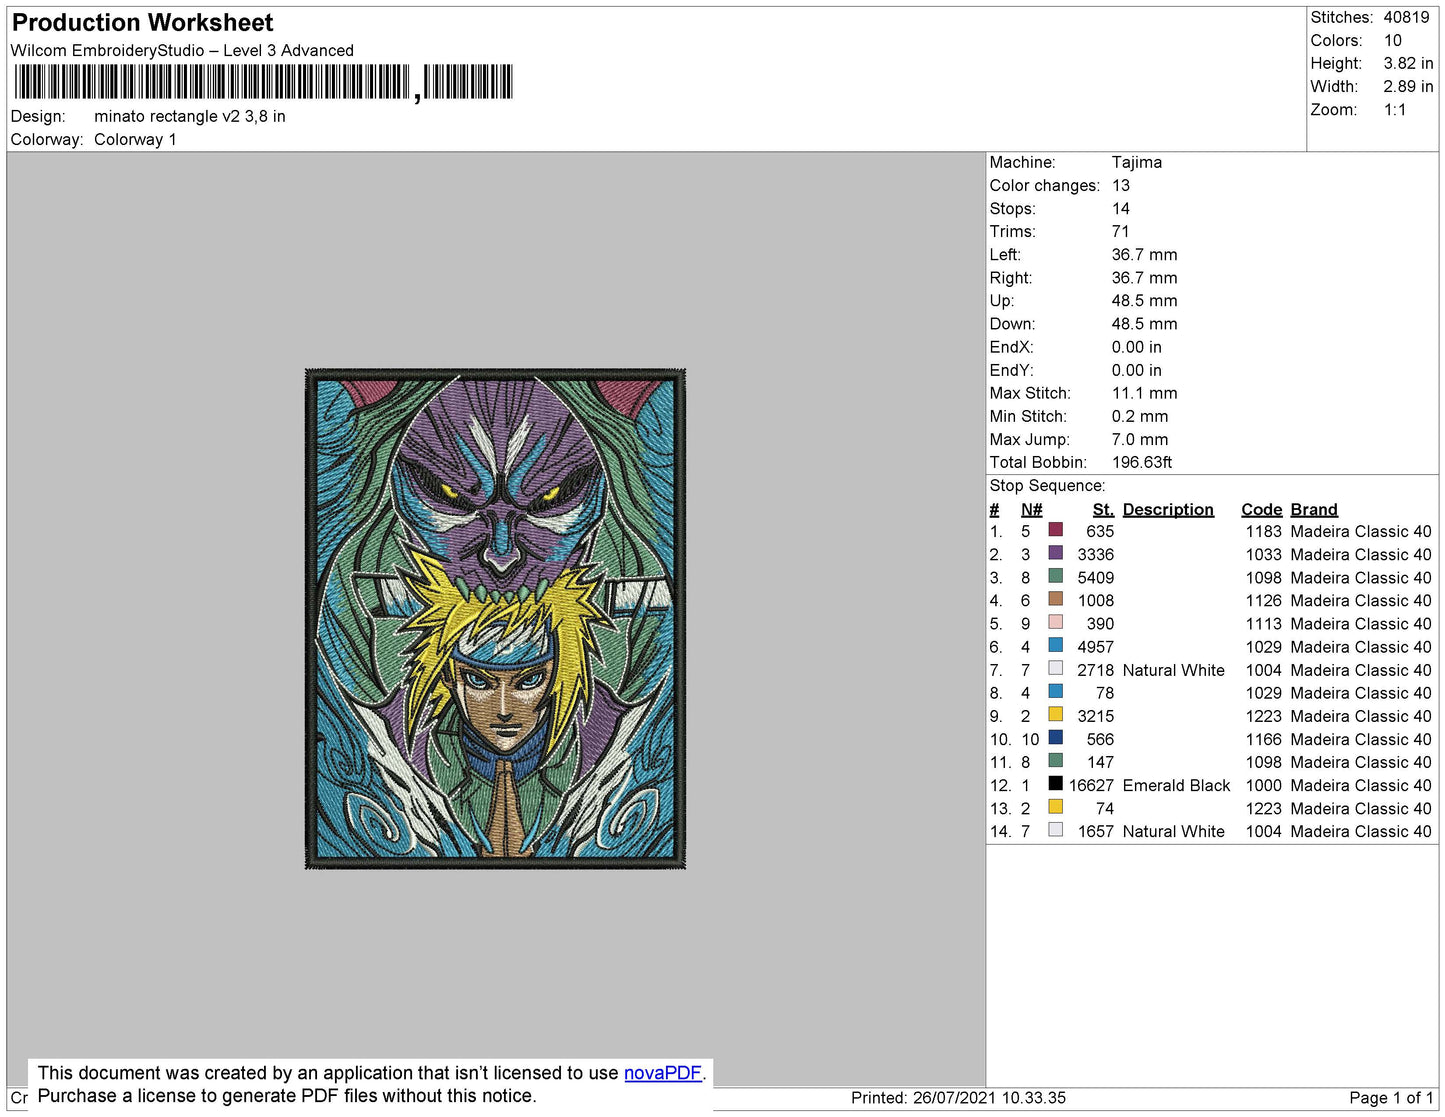Select 'Printed: 26/07/2021 10.33.35' footer text
Viewport: 1445px width, 1117px height.
tap(958, 1098)
